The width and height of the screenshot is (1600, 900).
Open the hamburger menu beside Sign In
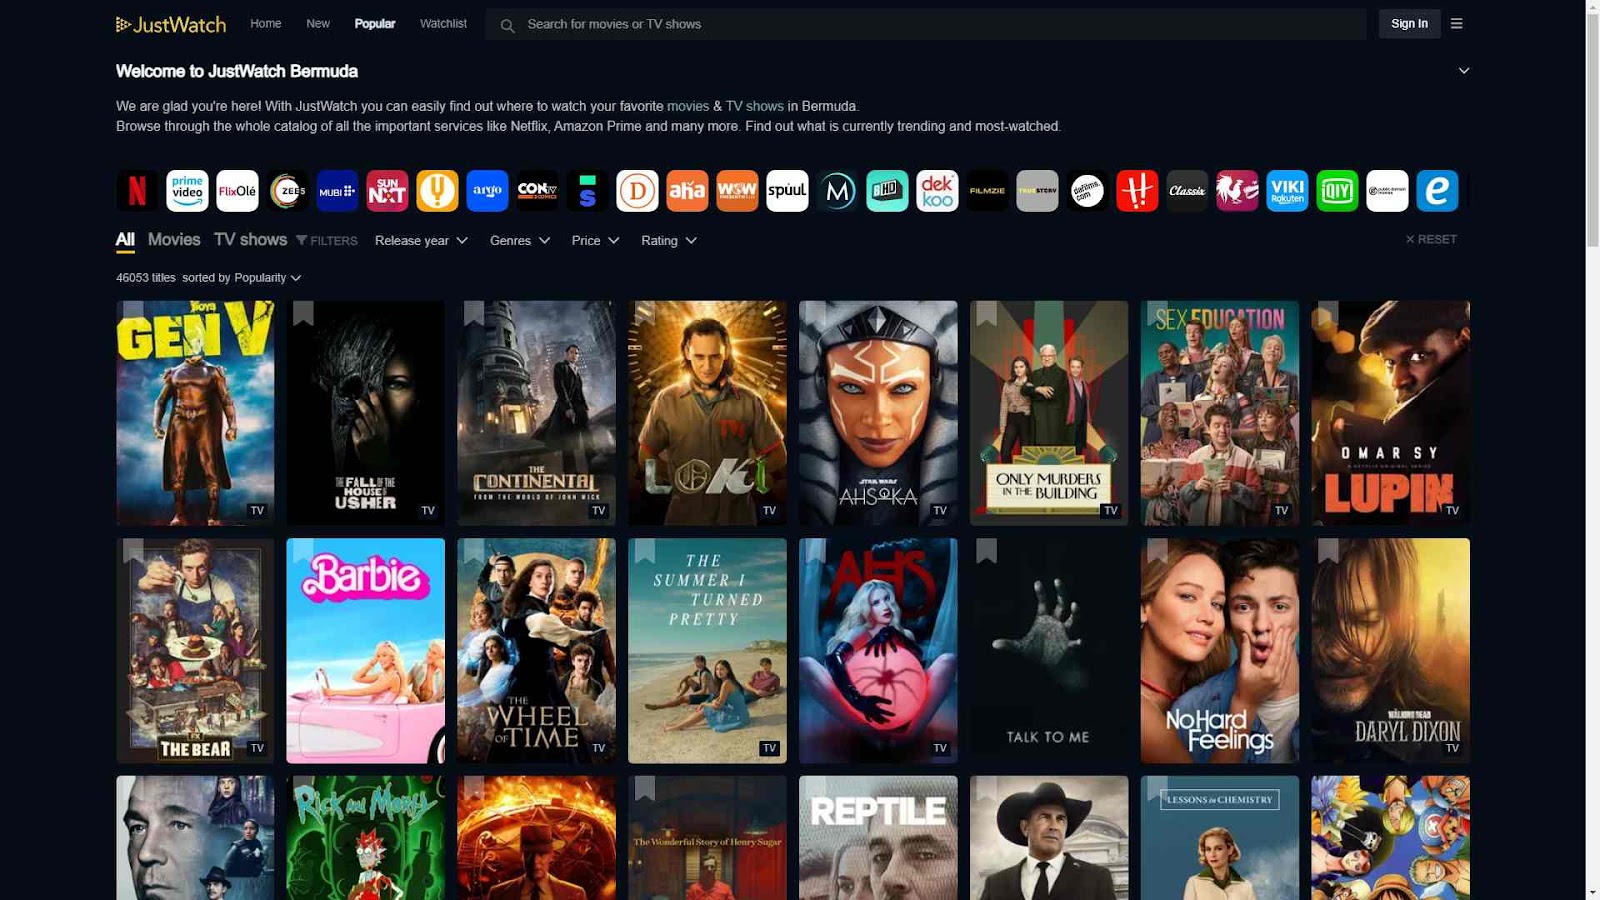(x=1456, y=24)
